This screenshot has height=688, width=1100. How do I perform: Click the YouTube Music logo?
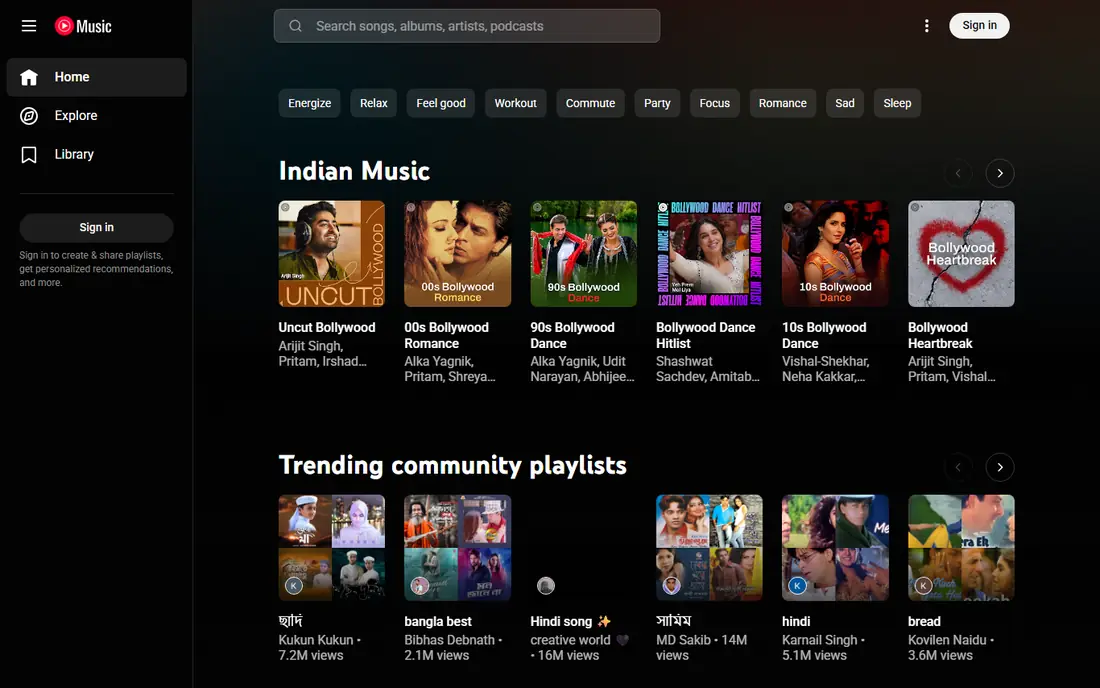(x=83, y=26)
